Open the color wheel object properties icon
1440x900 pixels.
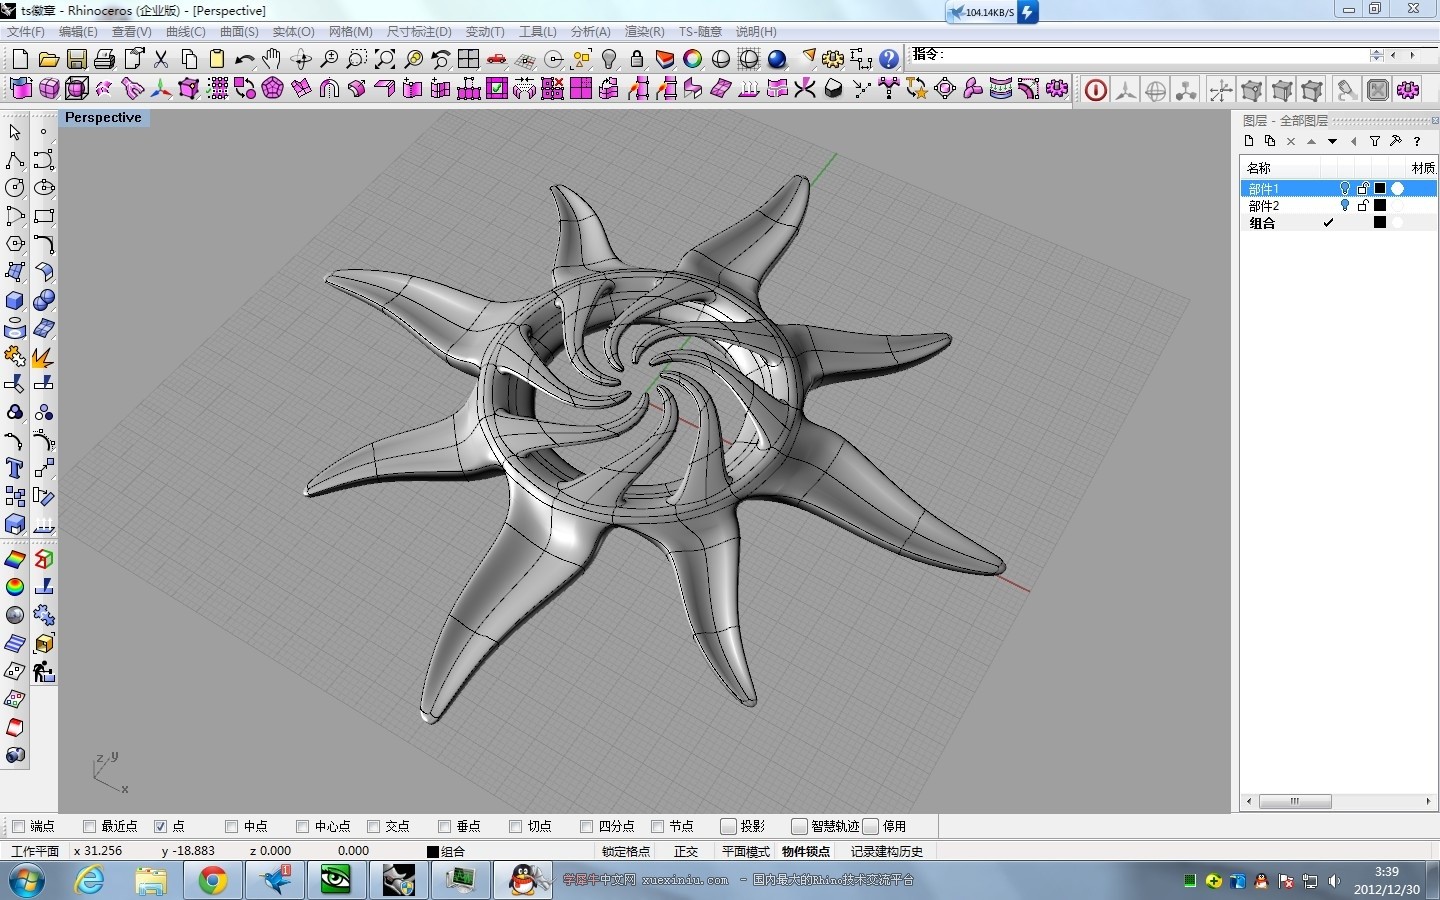coord(692,59)
